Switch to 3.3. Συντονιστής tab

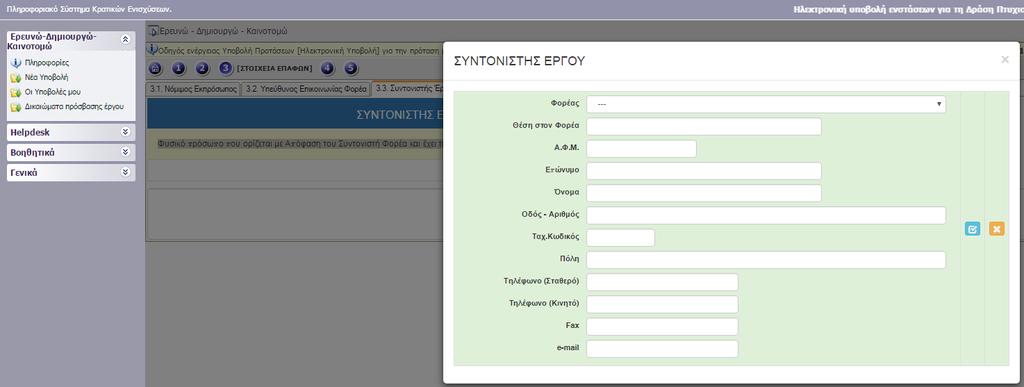point(408,89)
